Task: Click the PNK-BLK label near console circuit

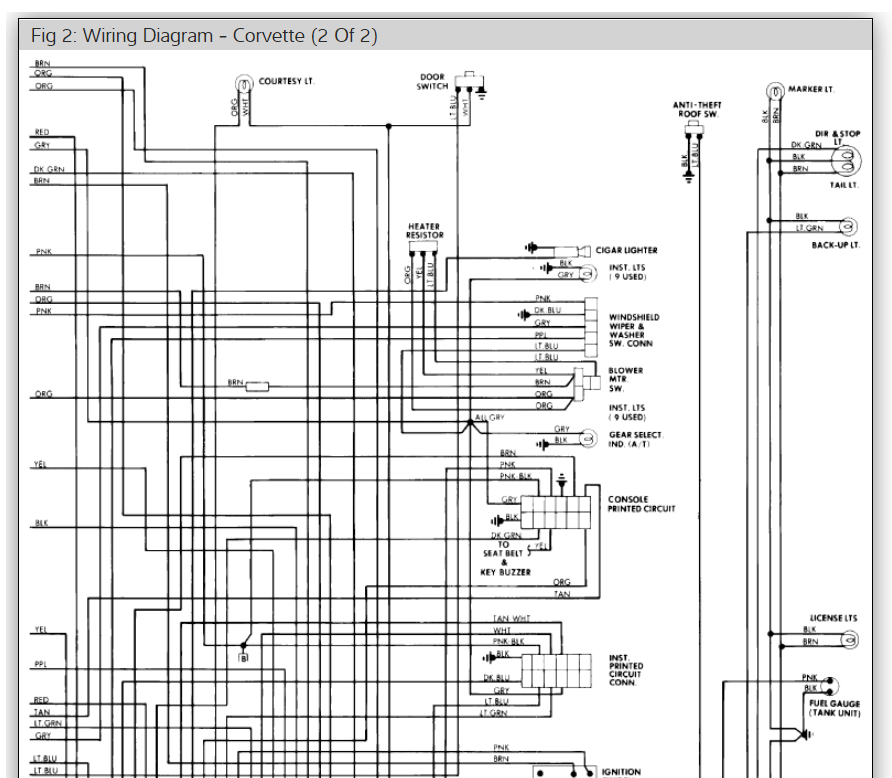Action: (x=515, y=476)
